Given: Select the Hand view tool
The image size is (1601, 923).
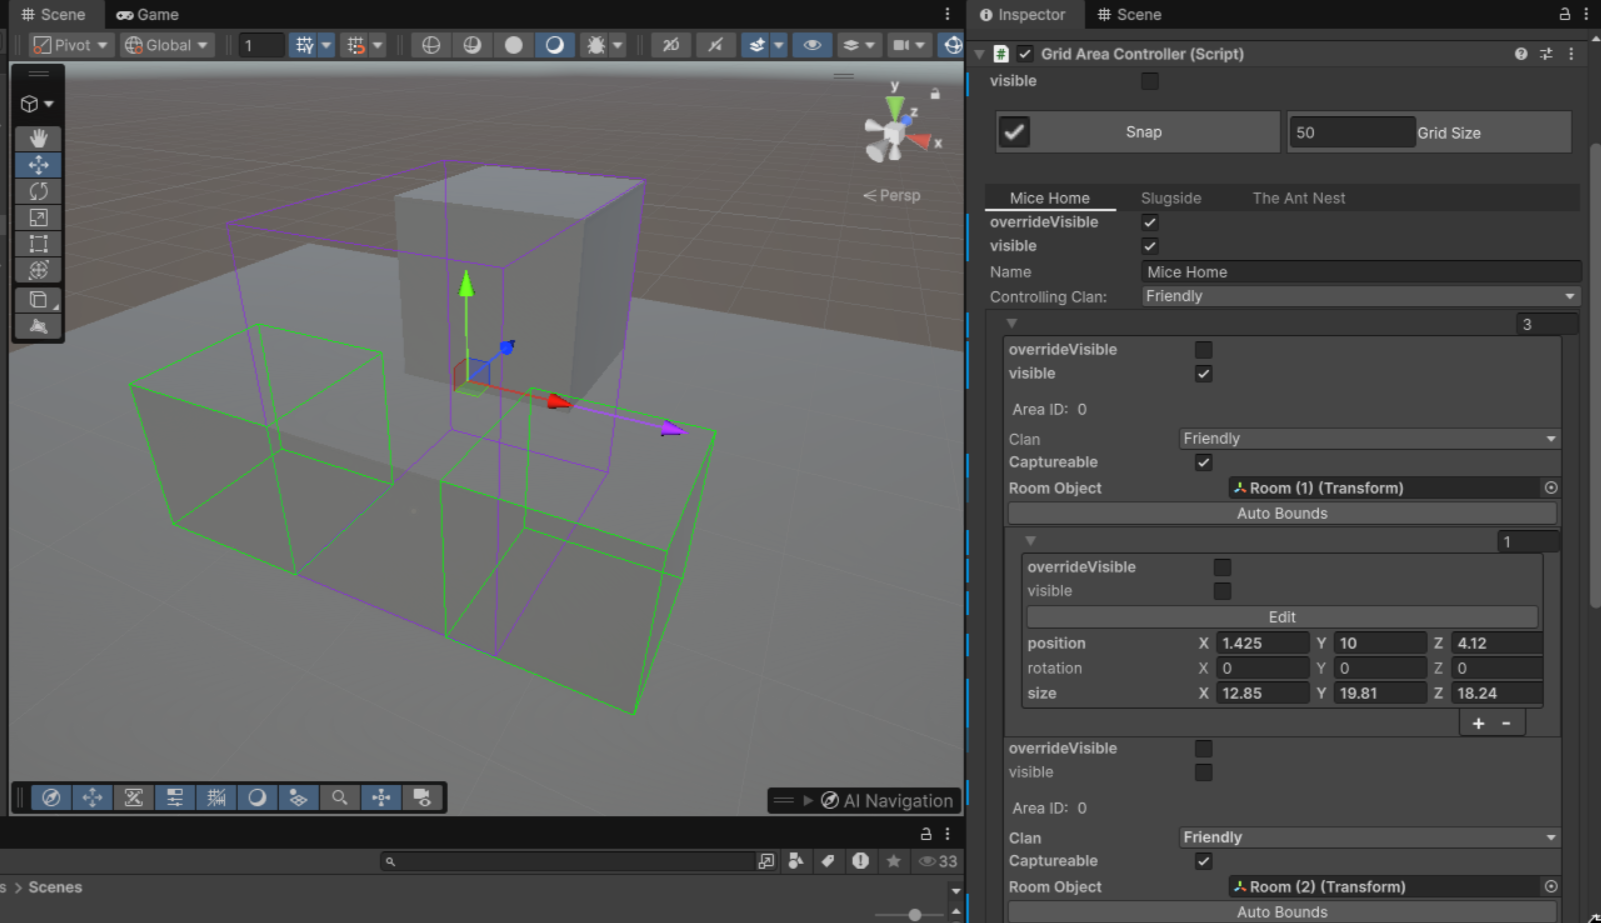Looking at the screenshot, I should (x=38, y=138).
